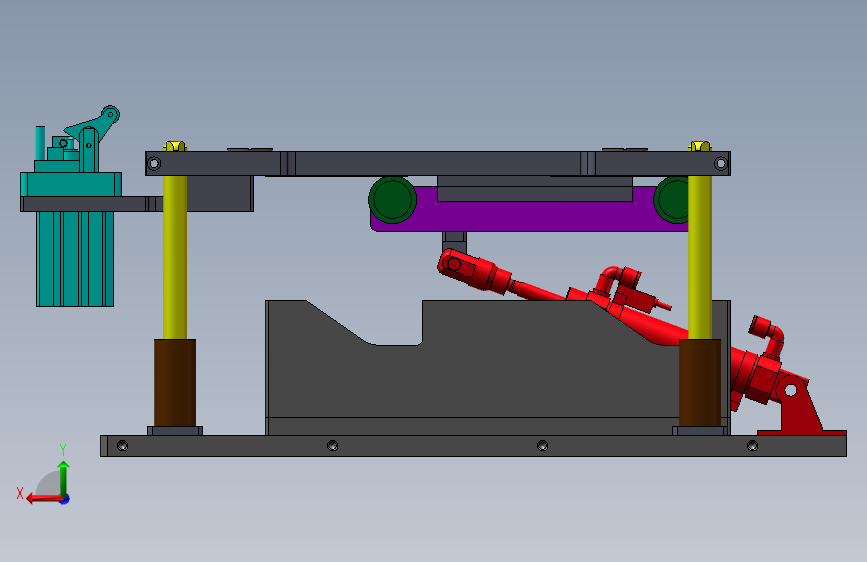Select the teal ribbed cylinder body

(x=75, y=259)
